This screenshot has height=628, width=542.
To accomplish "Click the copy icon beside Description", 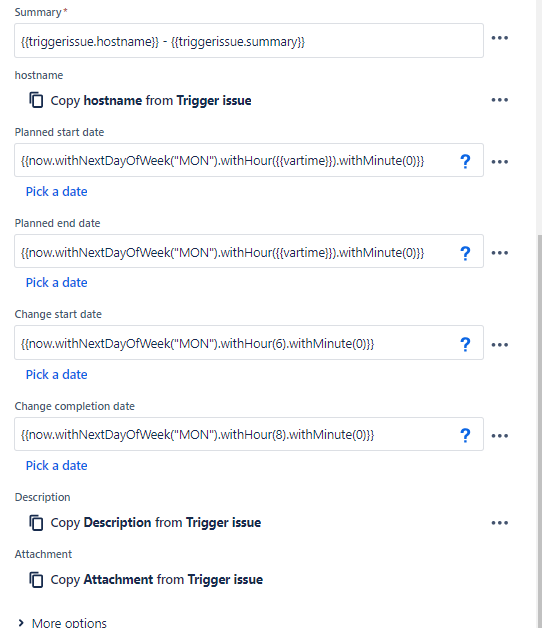I will [x=36, y=523].
